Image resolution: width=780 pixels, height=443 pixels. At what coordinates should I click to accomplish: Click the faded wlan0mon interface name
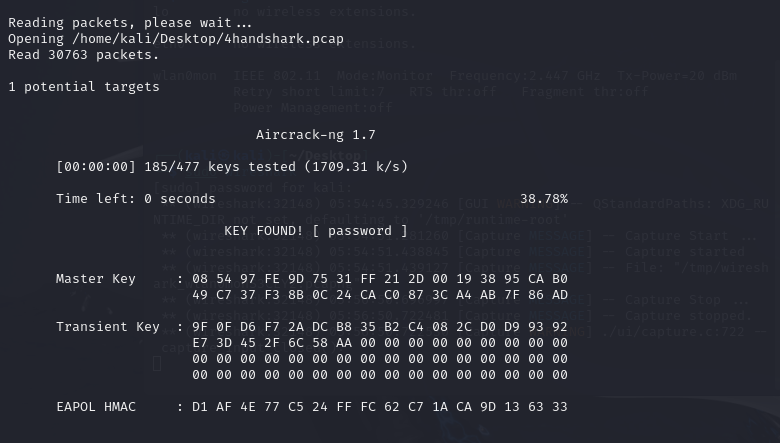click(185, 76)
